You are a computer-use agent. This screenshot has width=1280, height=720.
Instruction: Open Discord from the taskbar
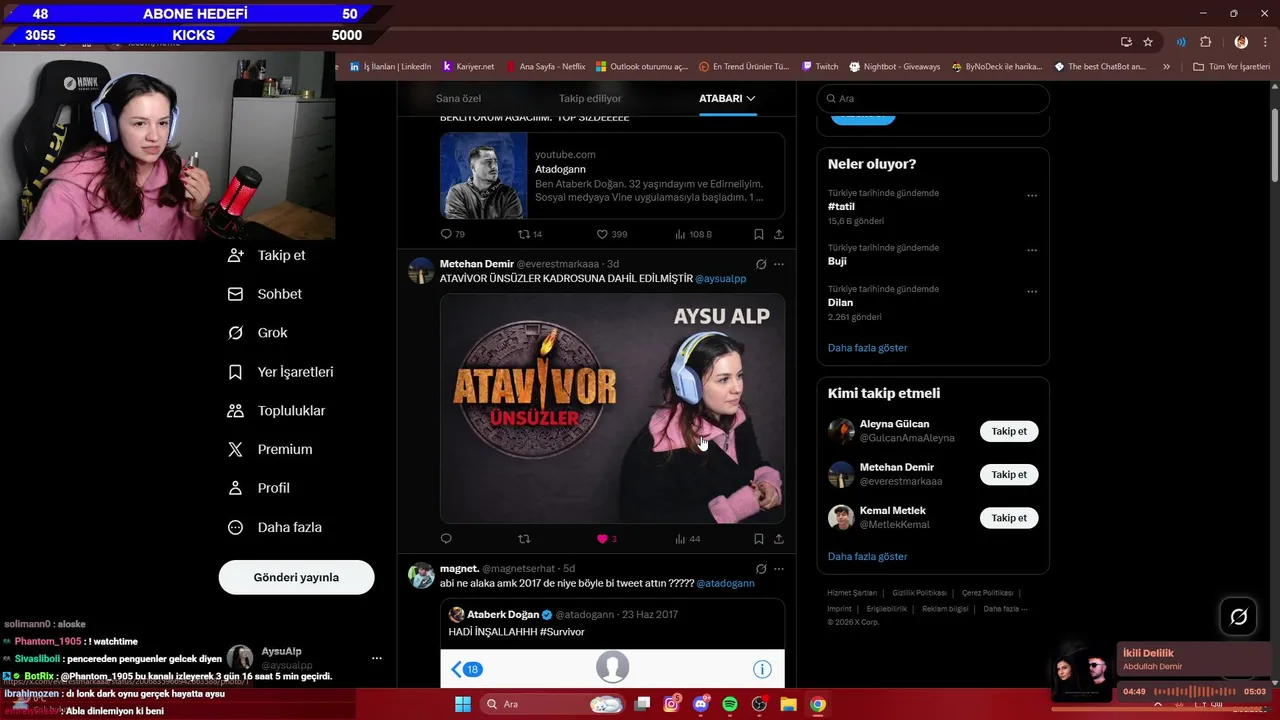[701, 704]
